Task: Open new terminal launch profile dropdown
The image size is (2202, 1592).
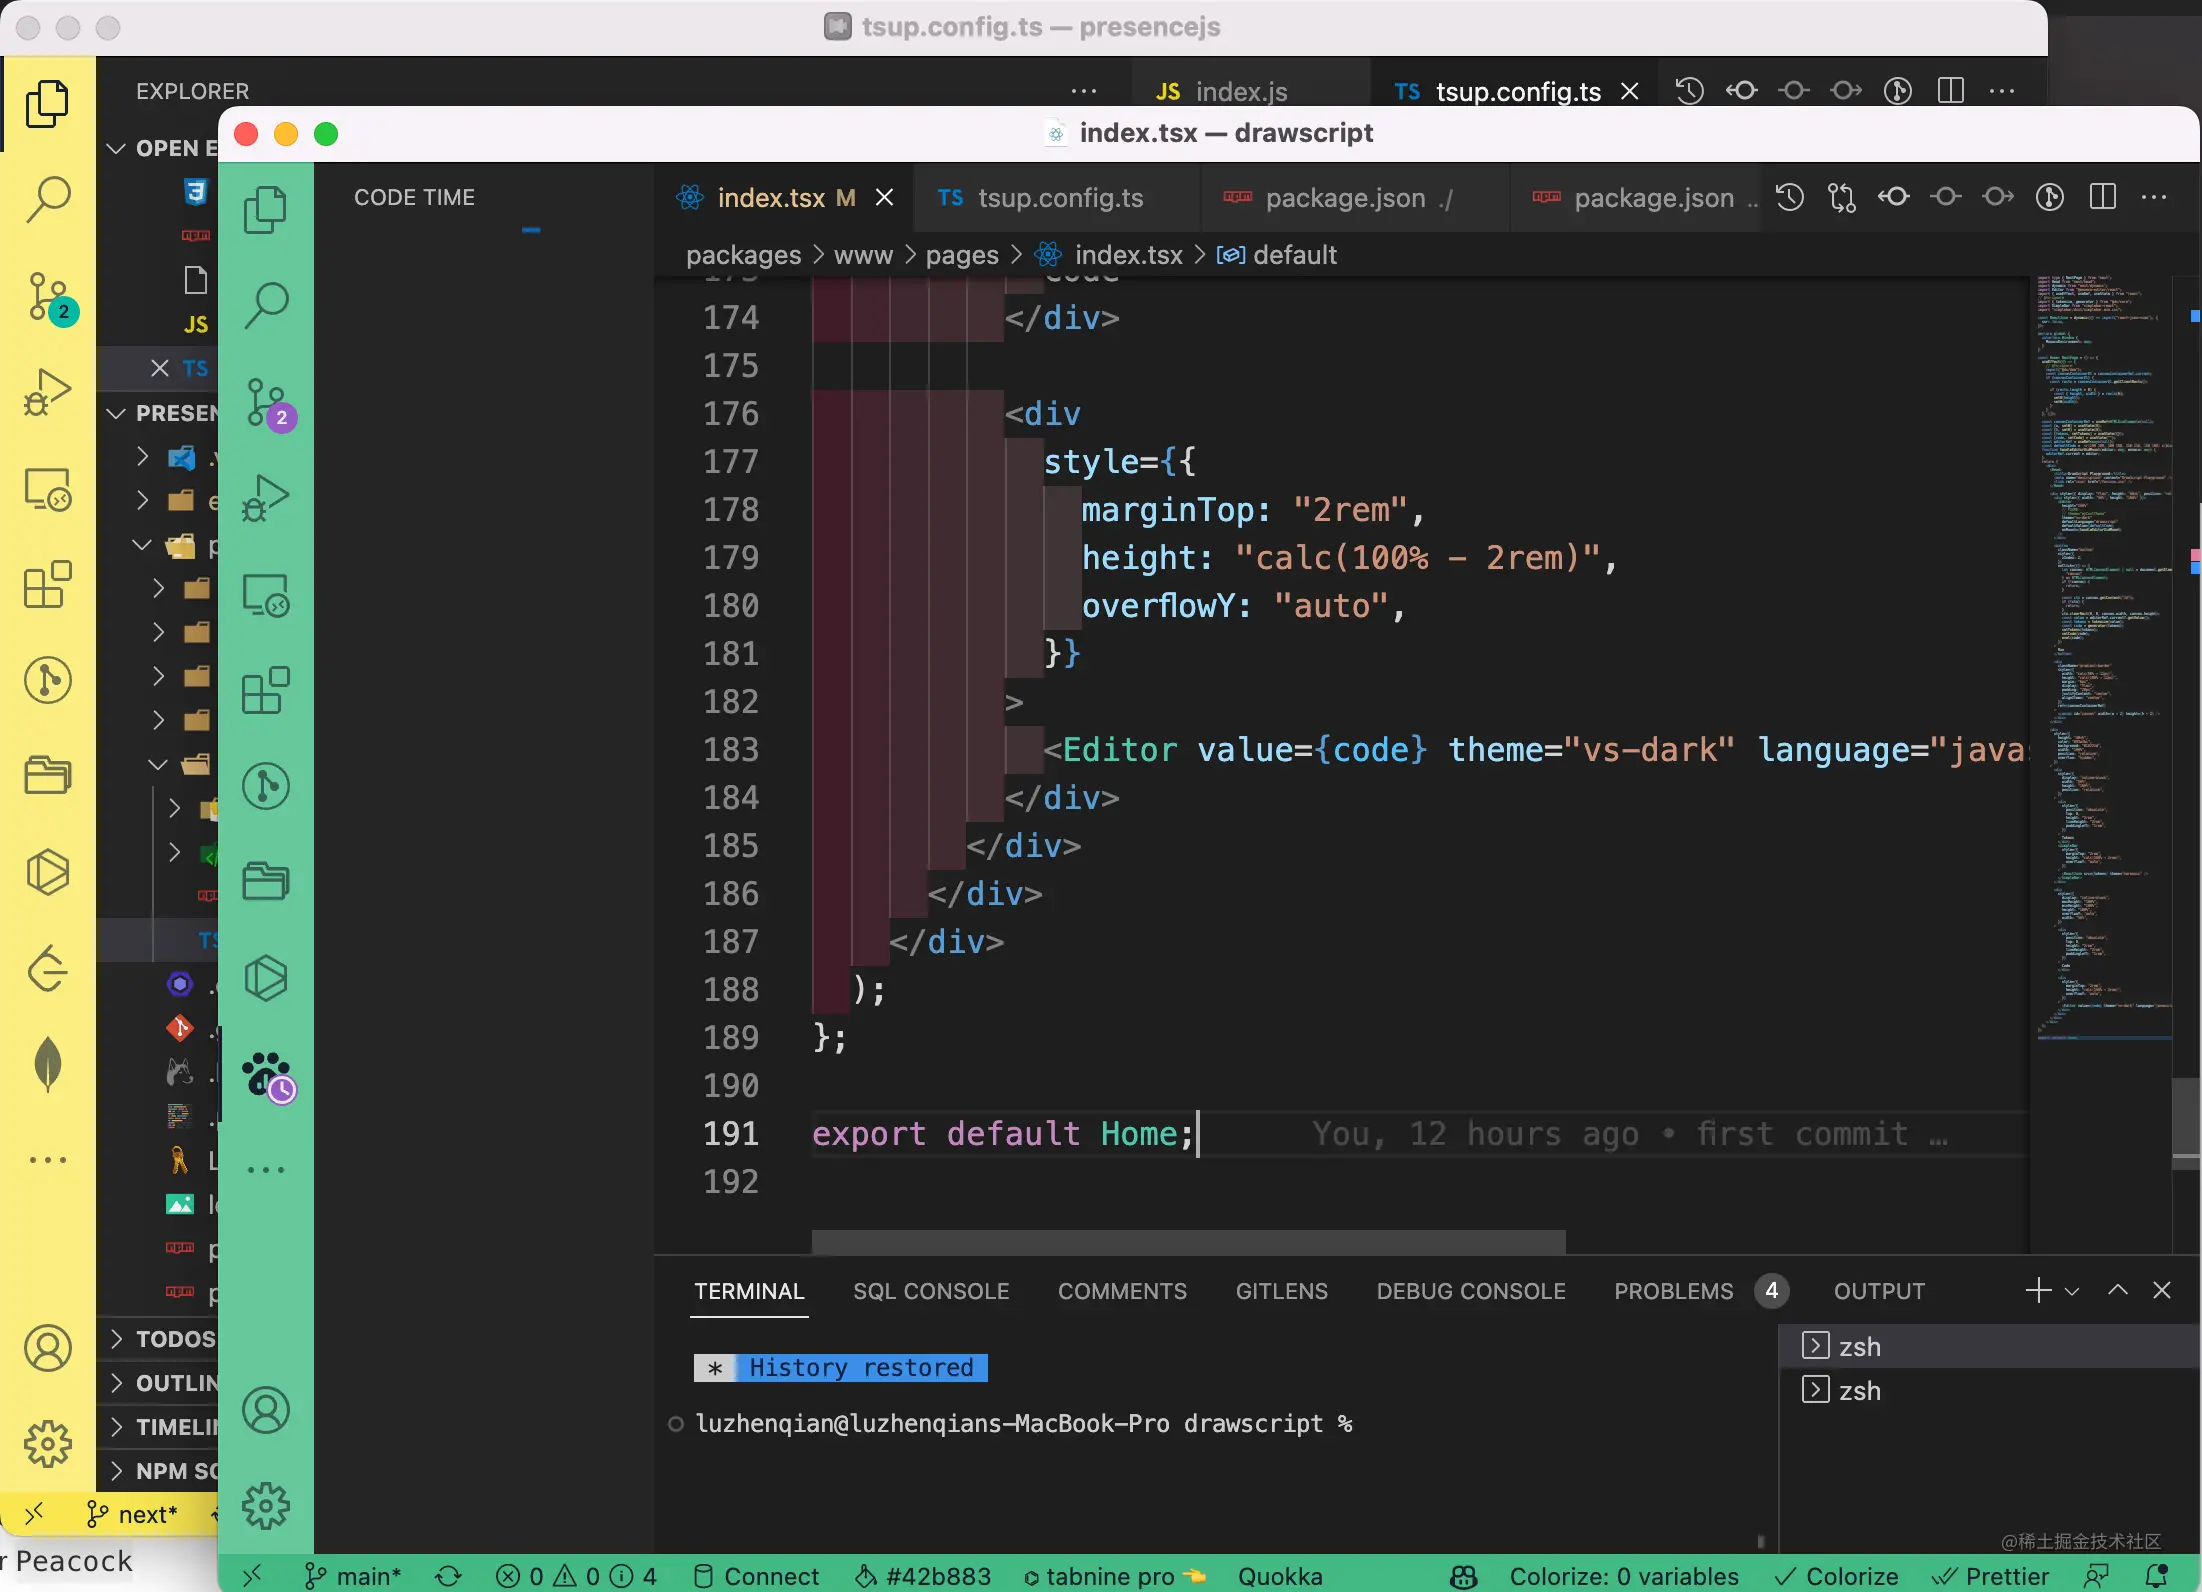Action: pyautogui.click(x=2072, y=1291)
